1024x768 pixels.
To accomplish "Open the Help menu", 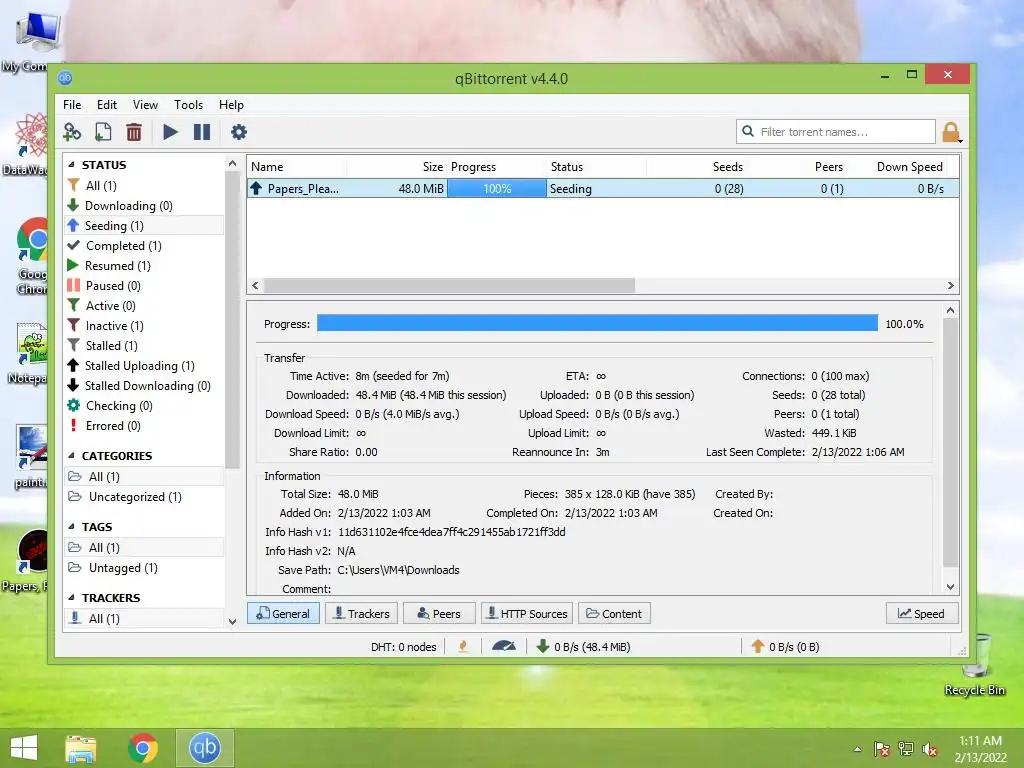I will 231,104.
